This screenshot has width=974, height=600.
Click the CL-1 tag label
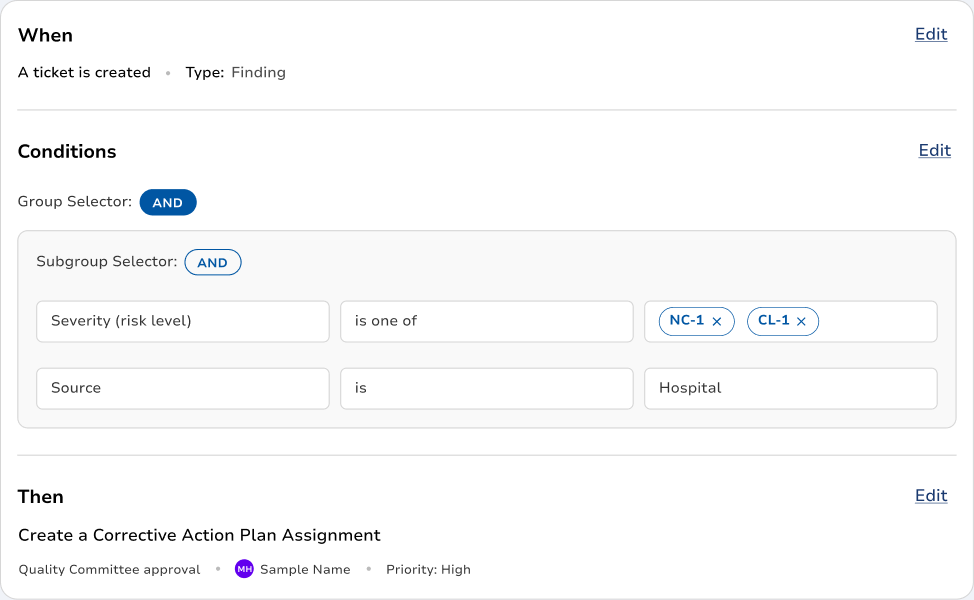point(773,320)
